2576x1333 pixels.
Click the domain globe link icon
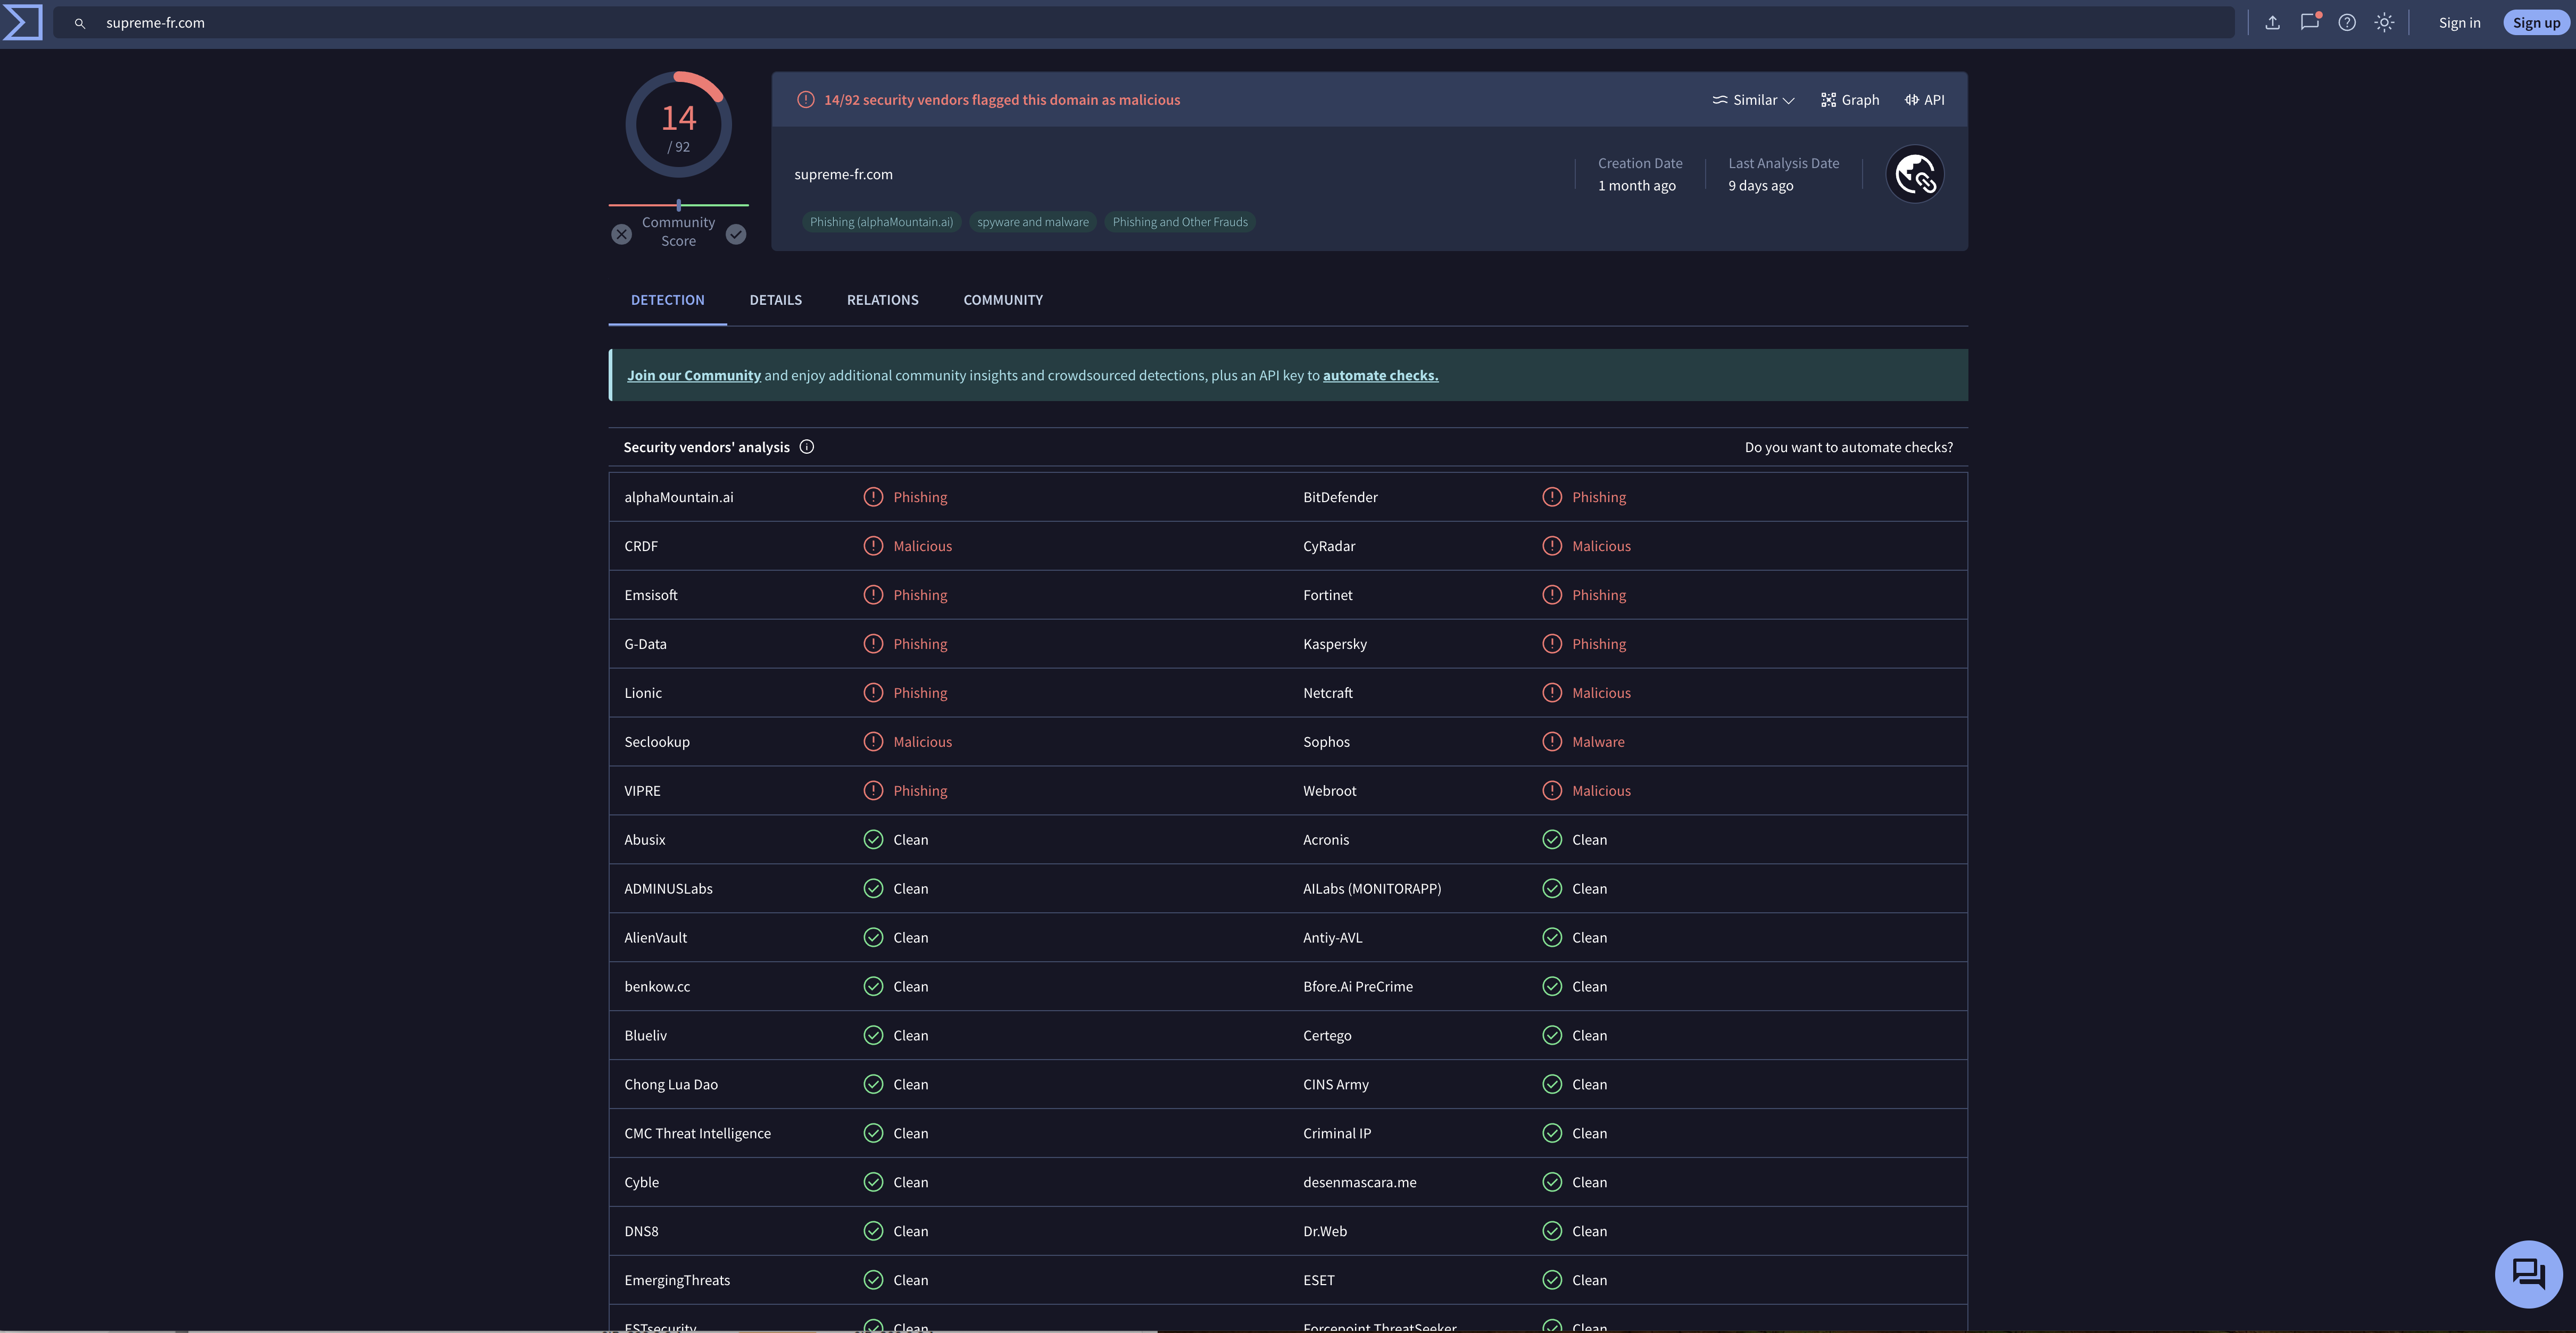point(1915,174)
